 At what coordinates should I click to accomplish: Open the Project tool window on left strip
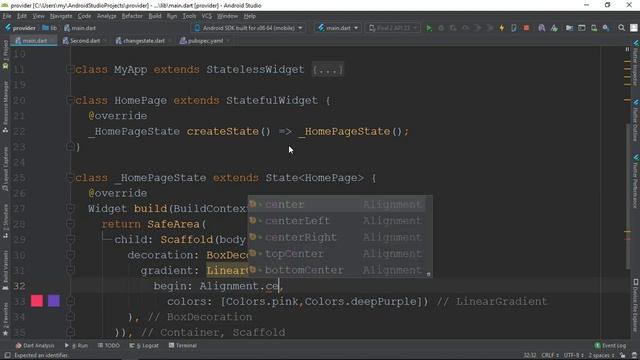(x=5, y=55)
